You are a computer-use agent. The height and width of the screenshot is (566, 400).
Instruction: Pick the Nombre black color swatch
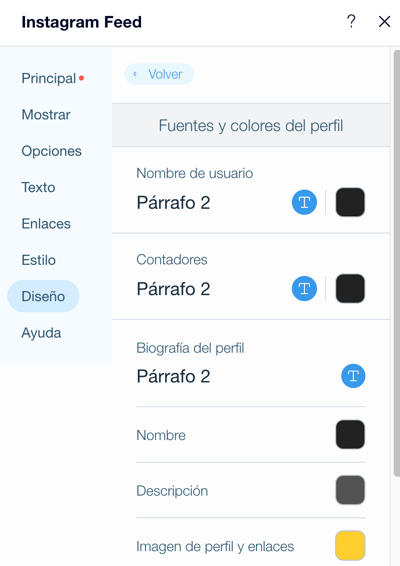point(350,434)
